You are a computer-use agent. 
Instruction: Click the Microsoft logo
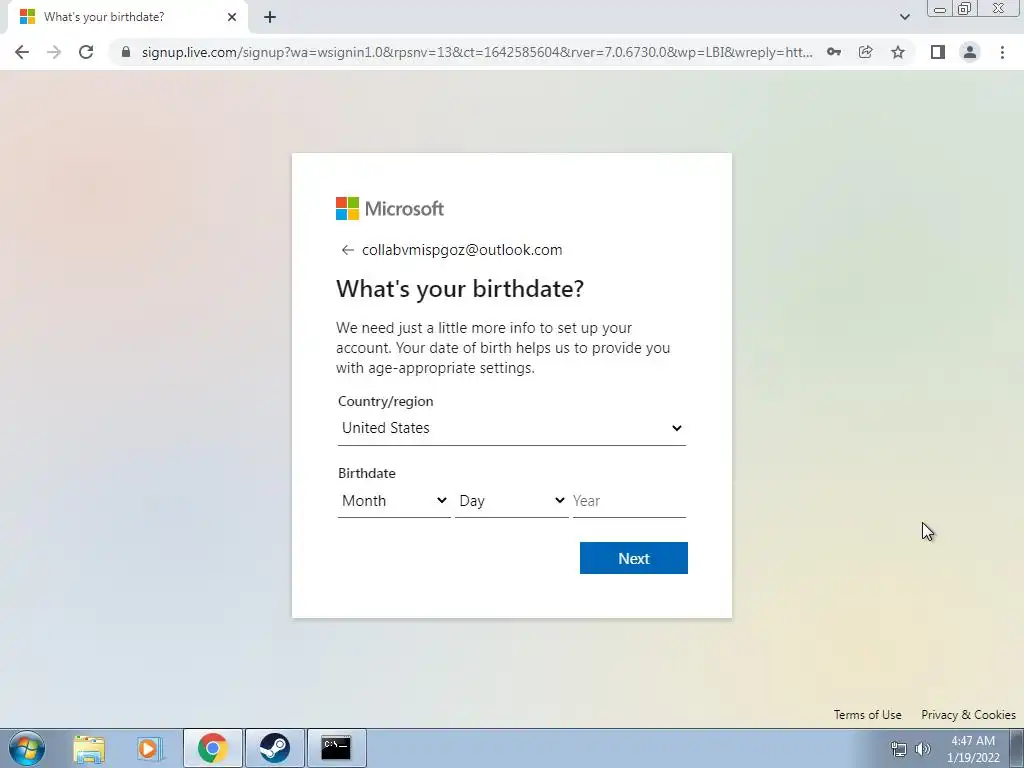(390, 208)
